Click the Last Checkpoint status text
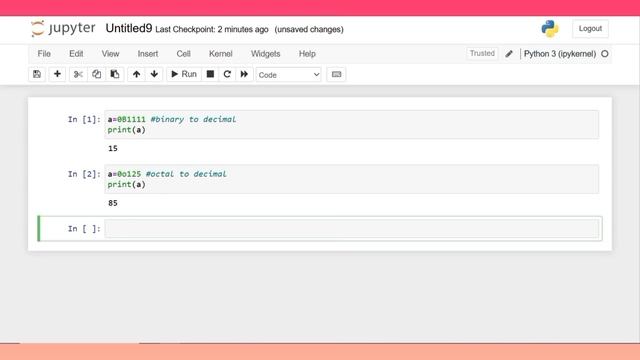 tap(212, 29)
